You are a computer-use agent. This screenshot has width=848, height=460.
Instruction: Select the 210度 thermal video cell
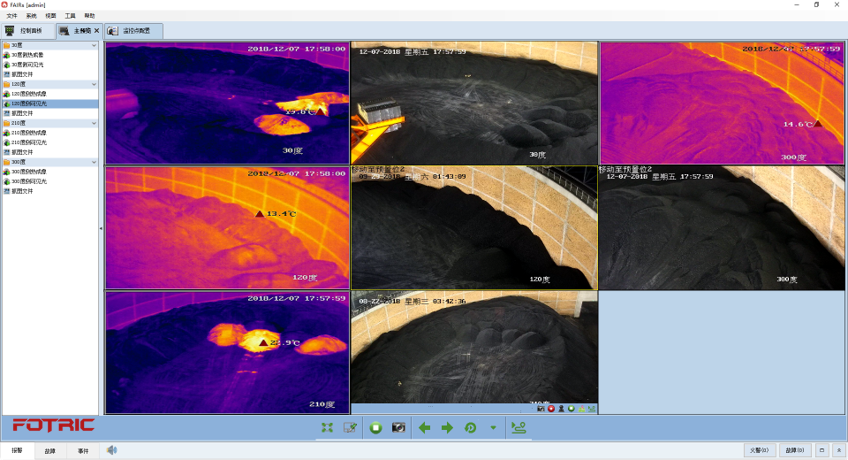pos(227,352)
